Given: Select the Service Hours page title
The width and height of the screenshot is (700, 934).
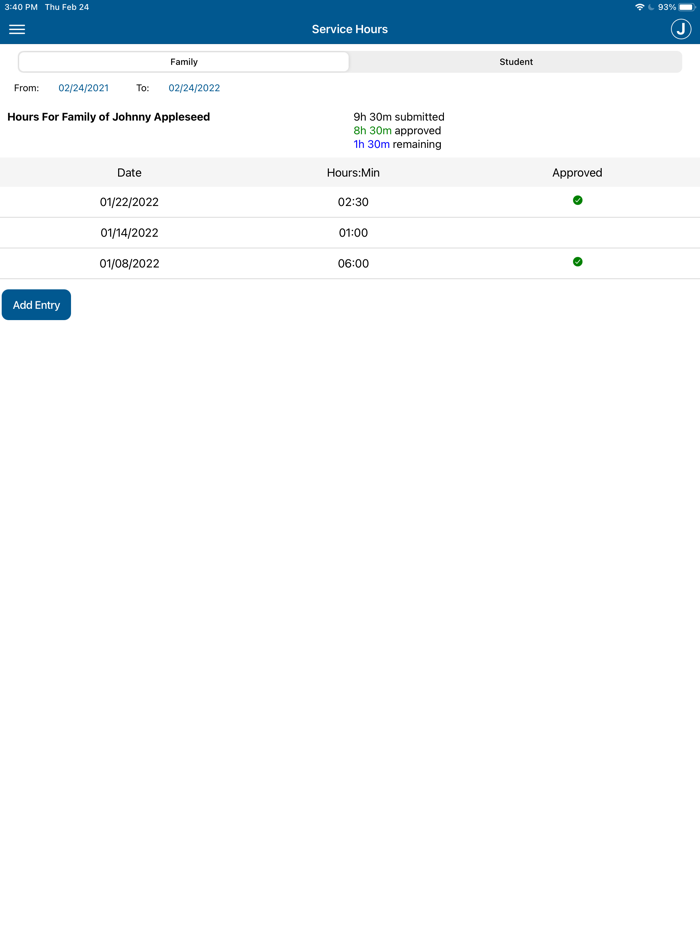Looking at the screenshot, I should tap(350, 29).
